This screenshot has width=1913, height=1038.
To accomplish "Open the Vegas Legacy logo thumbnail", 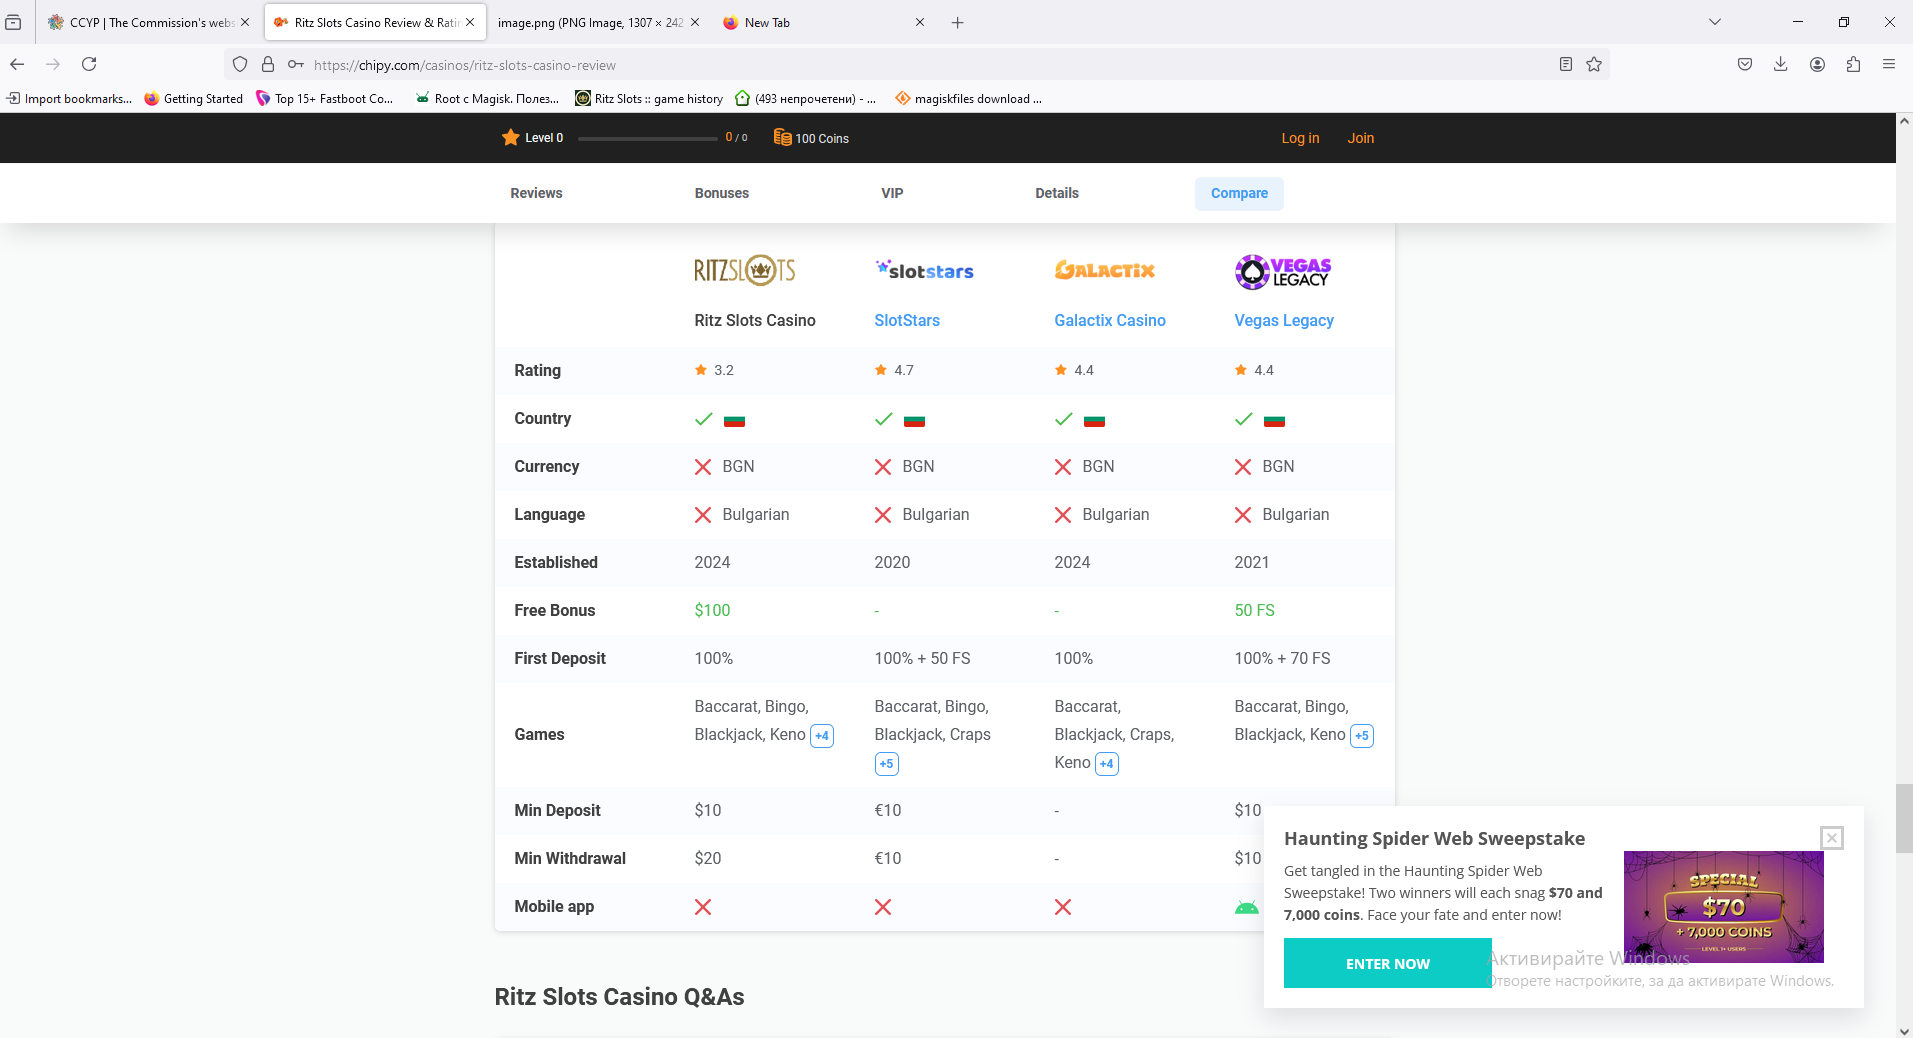I will pos(1283,271).
